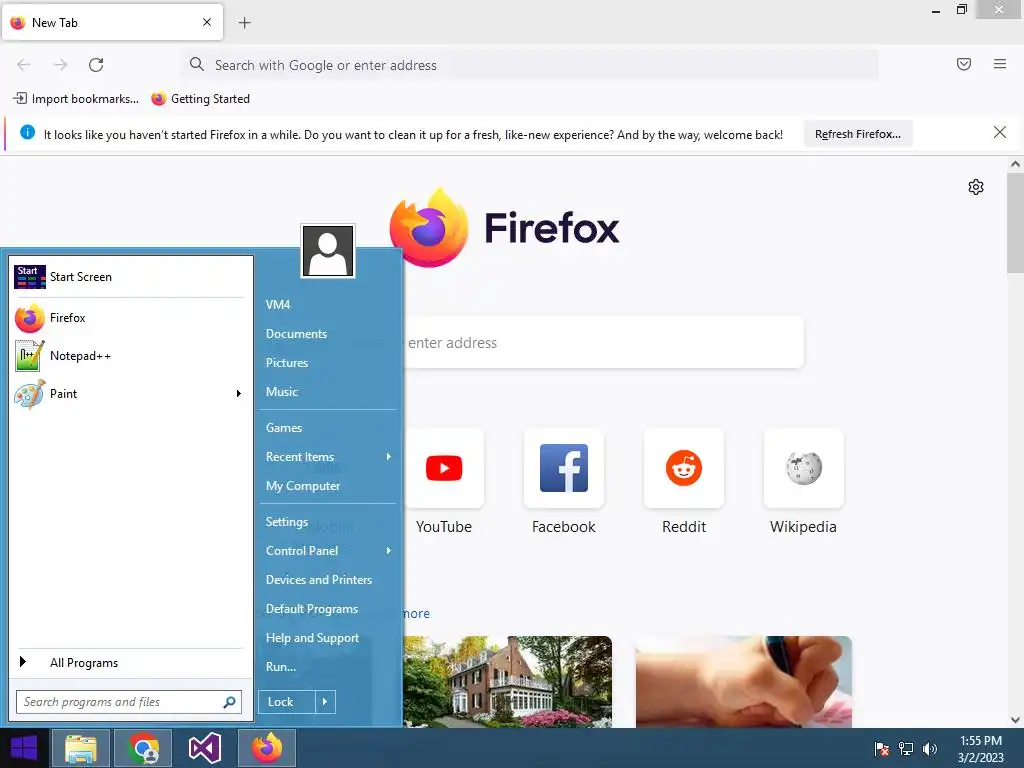Dismiss the refresh Firefox notification bar
Viewport: 1024px width, 768px height.
point(999,133)
